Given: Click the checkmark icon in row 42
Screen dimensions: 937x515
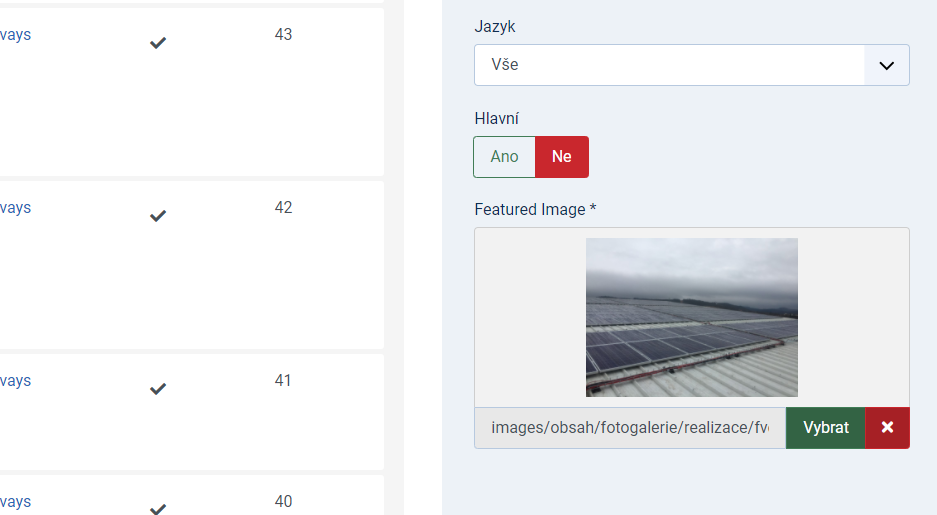Looking at the screenshot, I should [x=158, y=216].
